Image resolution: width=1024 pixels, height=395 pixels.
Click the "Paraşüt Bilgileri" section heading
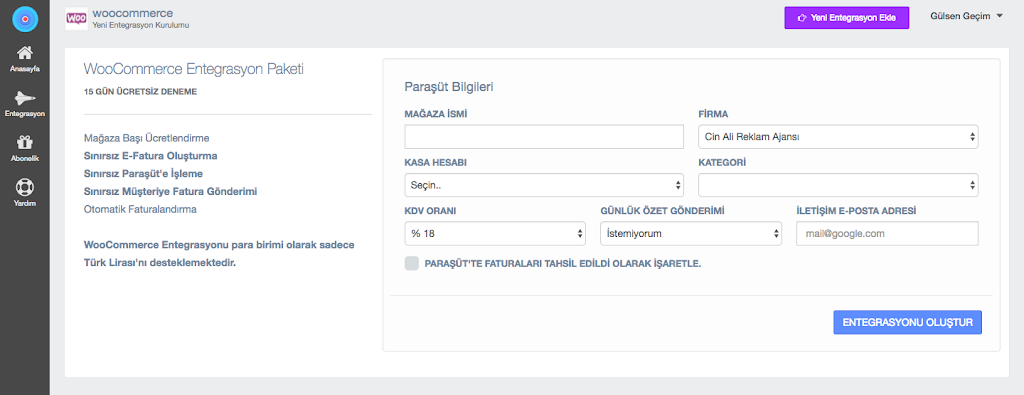(x=449, y=87)
